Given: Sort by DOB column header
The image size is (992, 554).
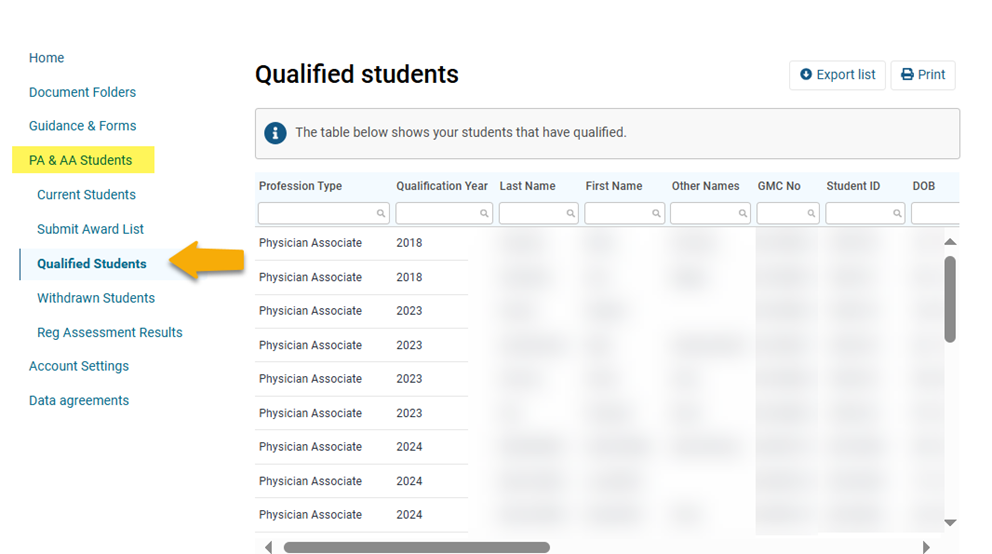Looking at the screenshot, I should pyautogui.click(x=924, y=186).
